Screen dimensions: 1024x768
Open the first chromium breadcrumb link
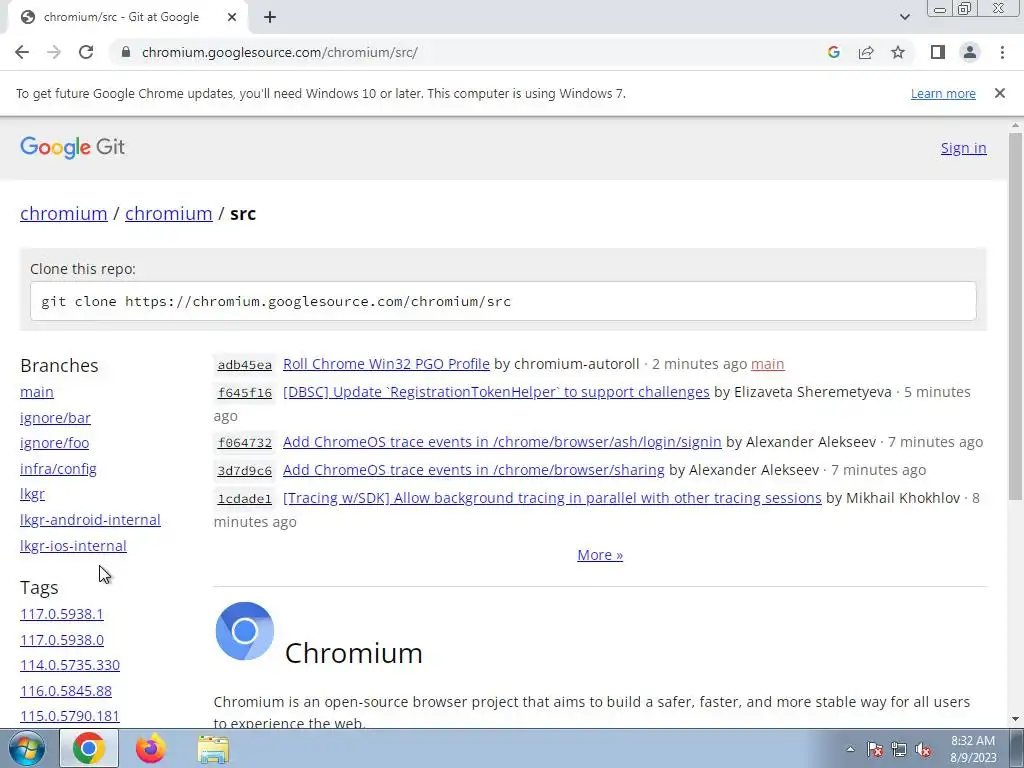point(63,214)
